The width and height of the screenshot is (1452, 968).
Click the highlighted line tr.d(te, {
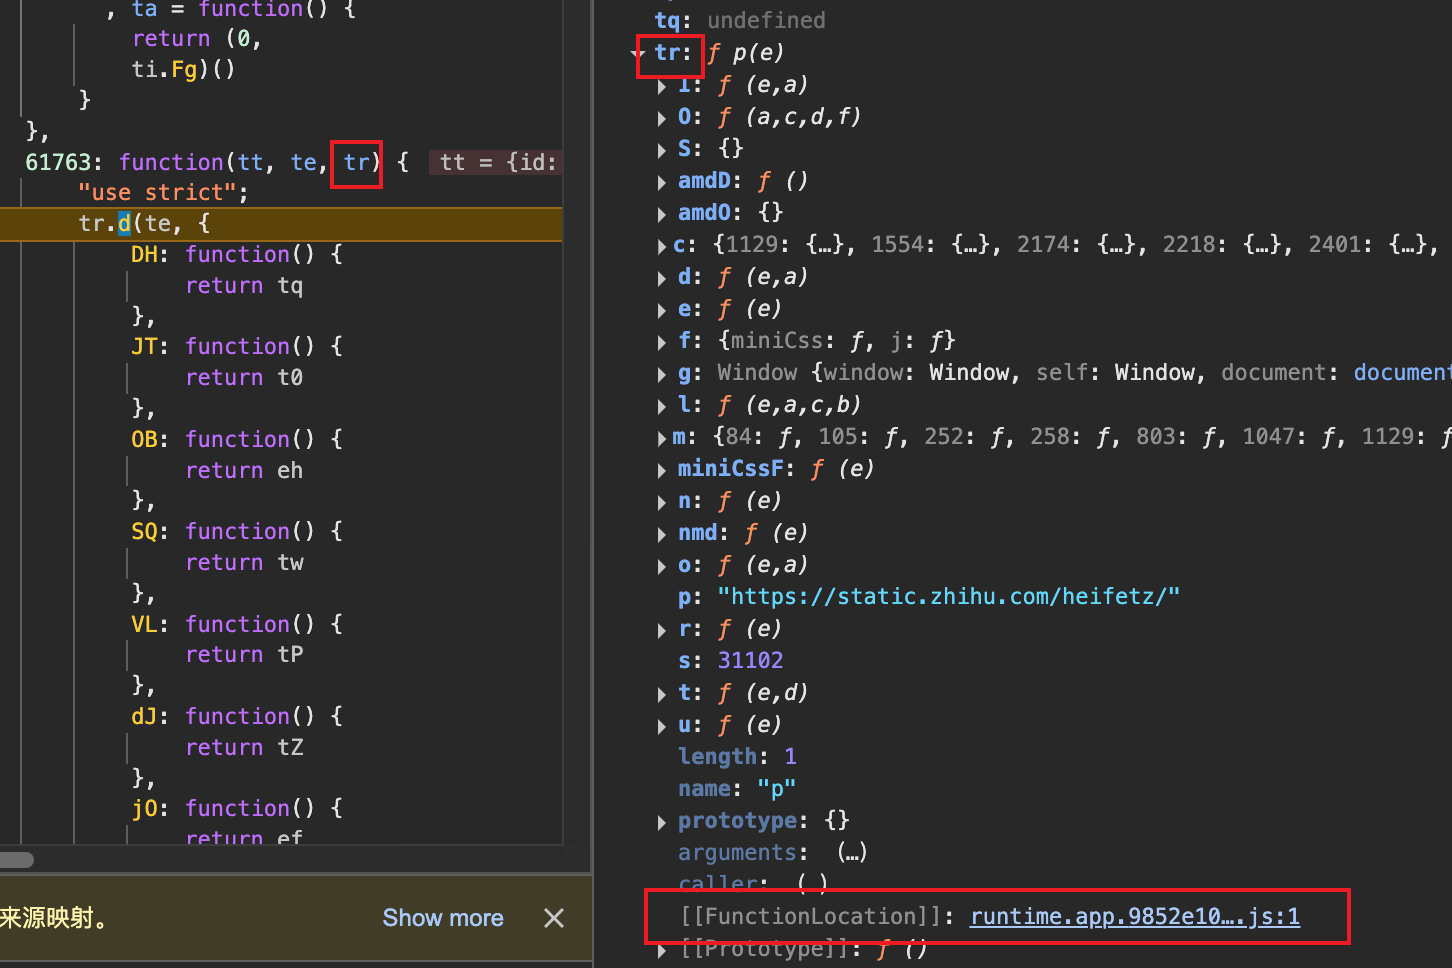[x=281, y=223]
